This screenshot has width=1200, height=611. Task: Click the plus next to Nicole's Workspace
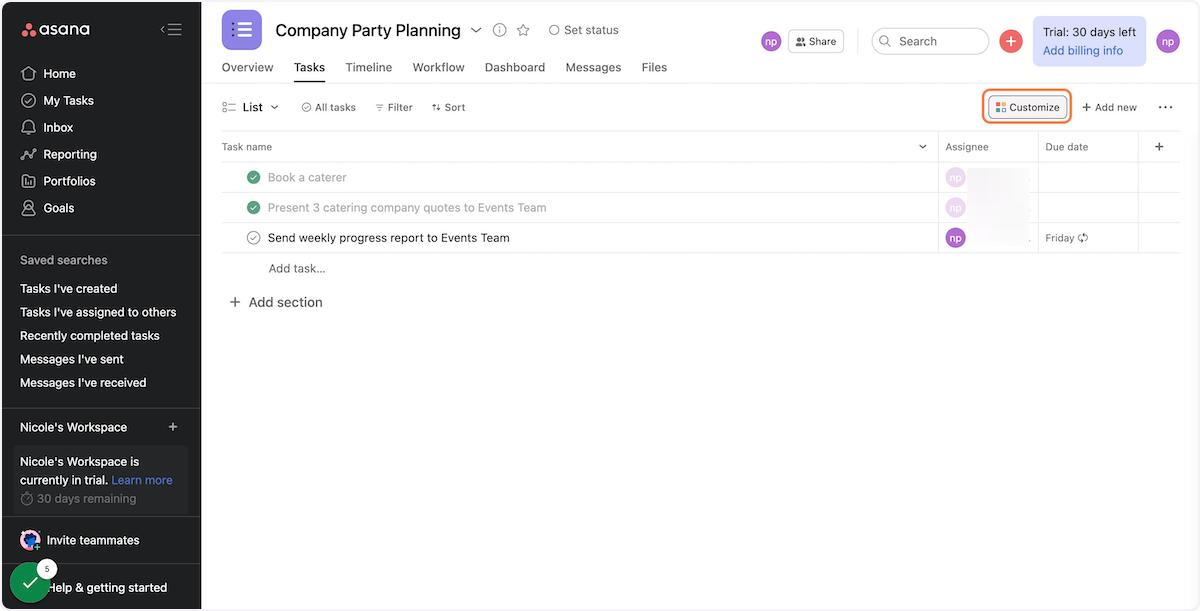click(x=173, y=427)
